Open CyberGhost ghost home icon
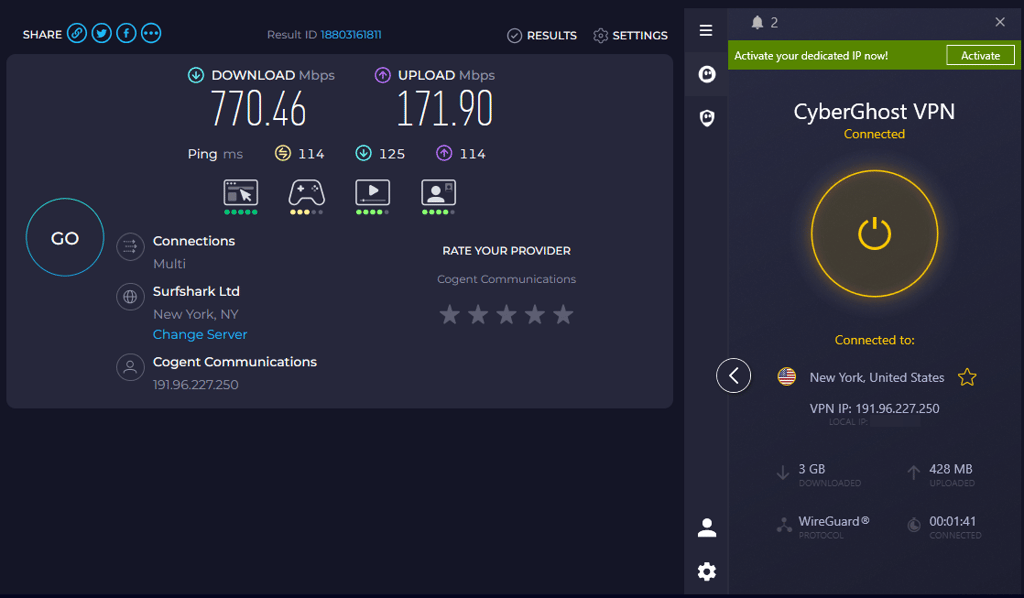 click(x=707, y=74)
